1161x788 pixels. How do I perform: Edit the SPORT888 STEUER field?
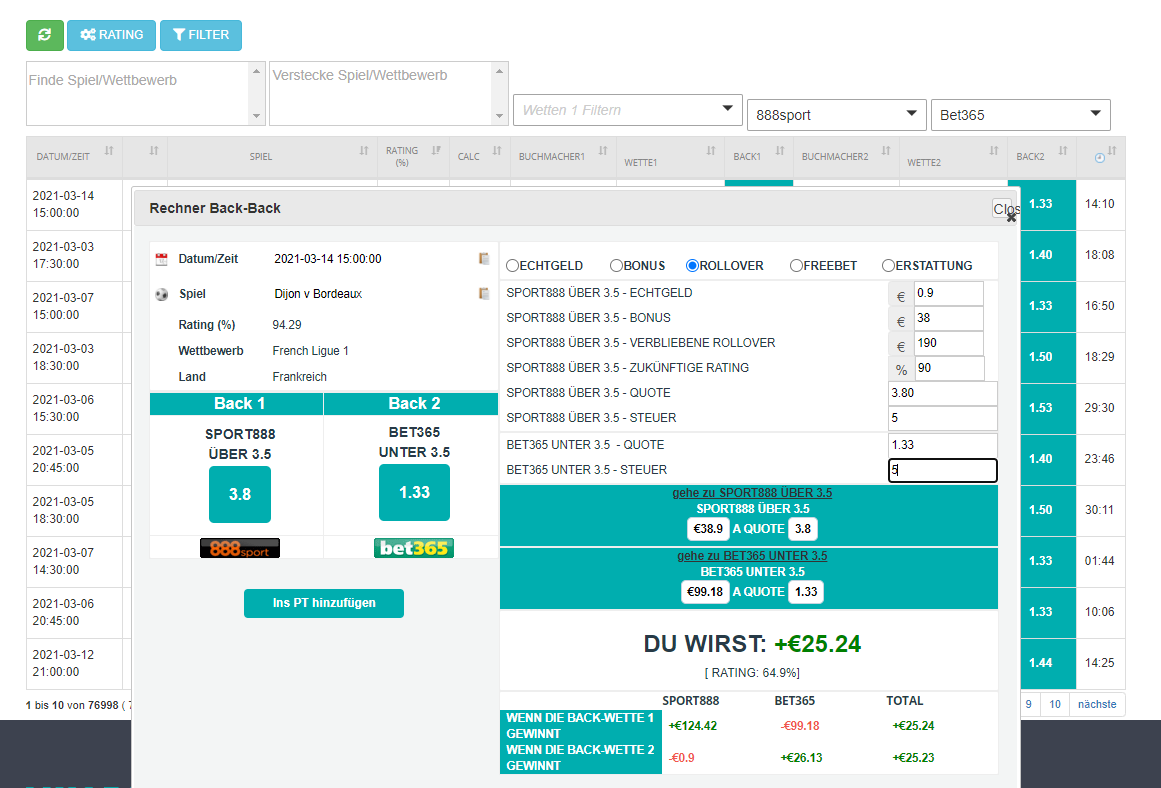[x=943, y=418]
